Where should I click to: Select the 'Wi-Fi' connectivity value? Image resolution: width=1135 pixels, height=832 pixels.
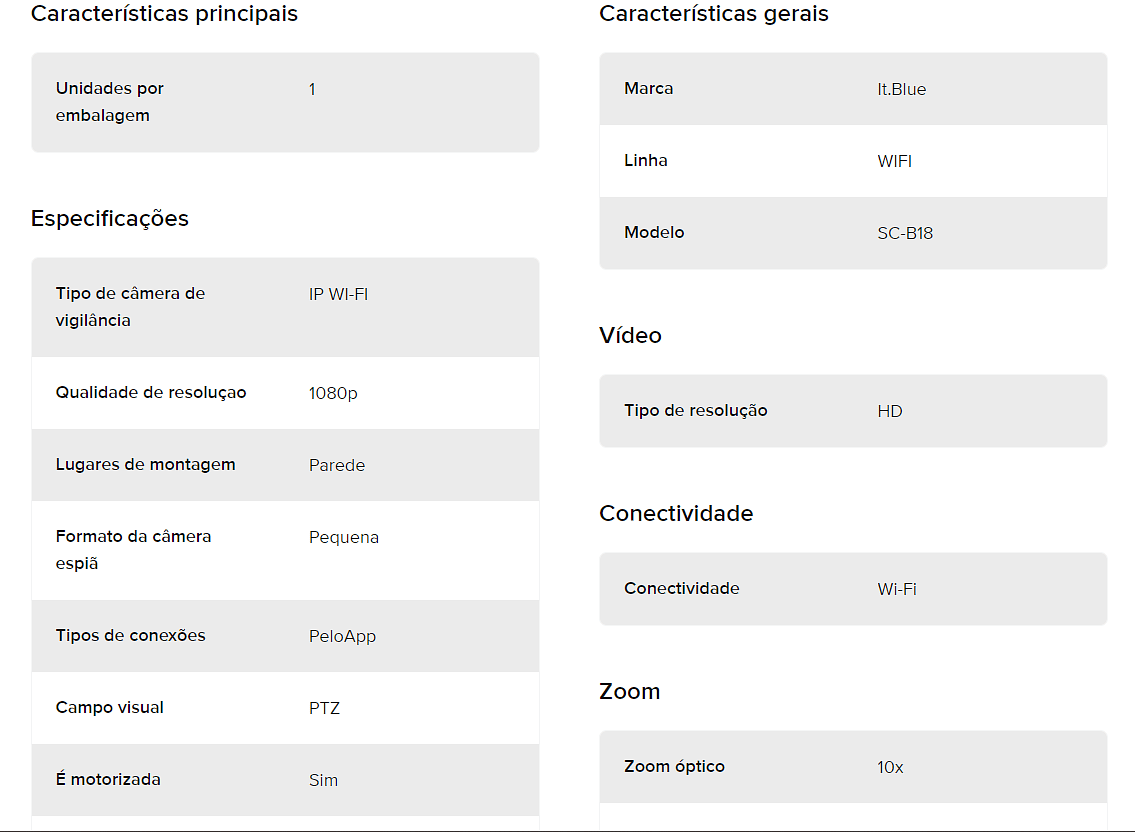click(897, 589)
